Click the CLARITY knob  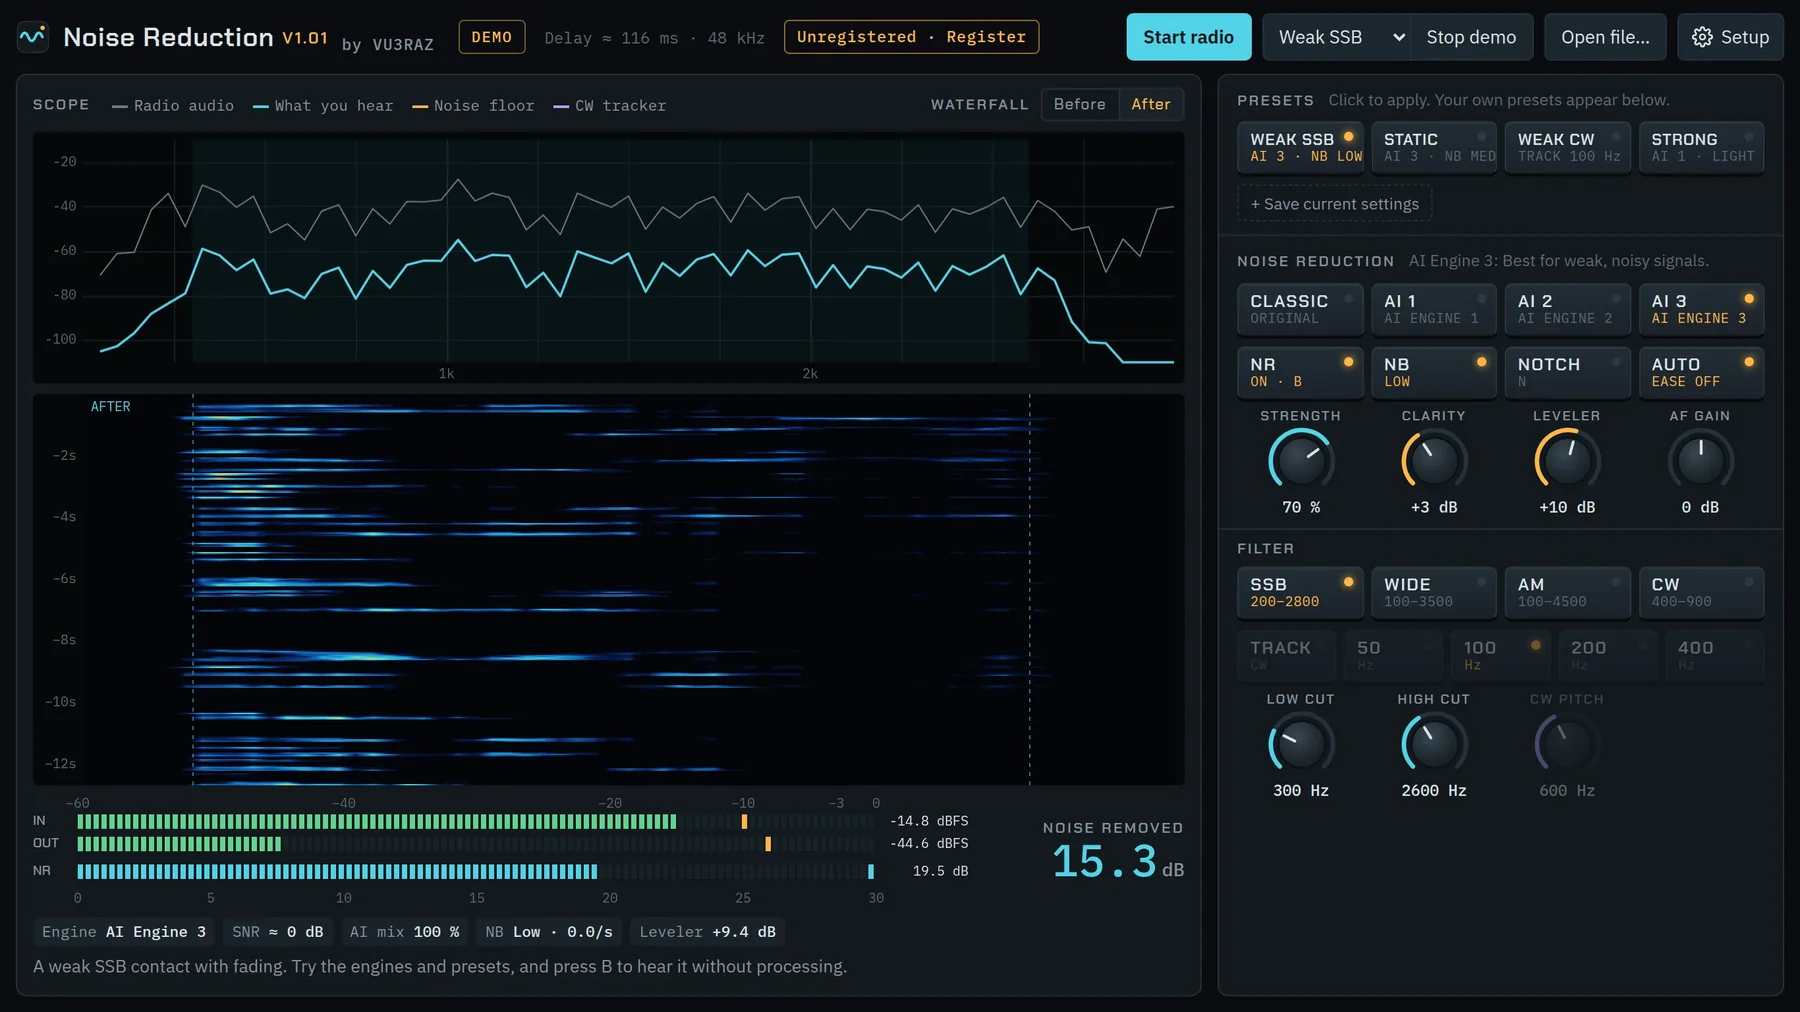(1434, 460)
